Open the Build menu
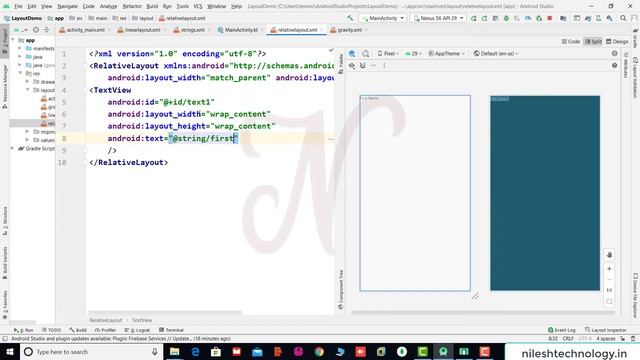This screenshot has width=640, height=360. [152, 6]
